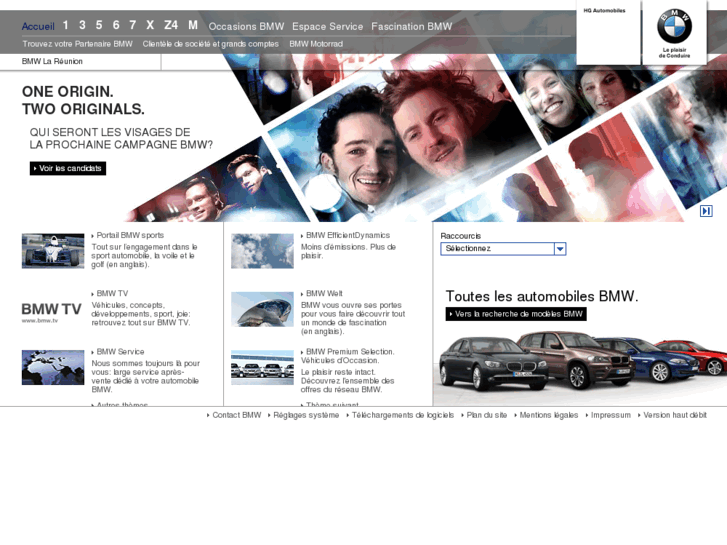Viewport: 727px width, 545px height.
Task: Open Fascination BMW menu
Action: [x=412, y=26]
